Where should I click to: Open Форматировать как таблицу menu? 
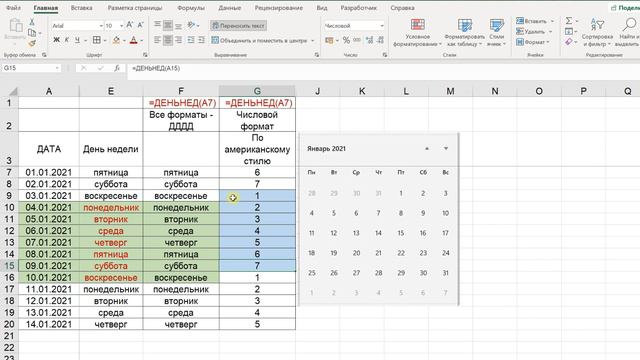[464, 33]
